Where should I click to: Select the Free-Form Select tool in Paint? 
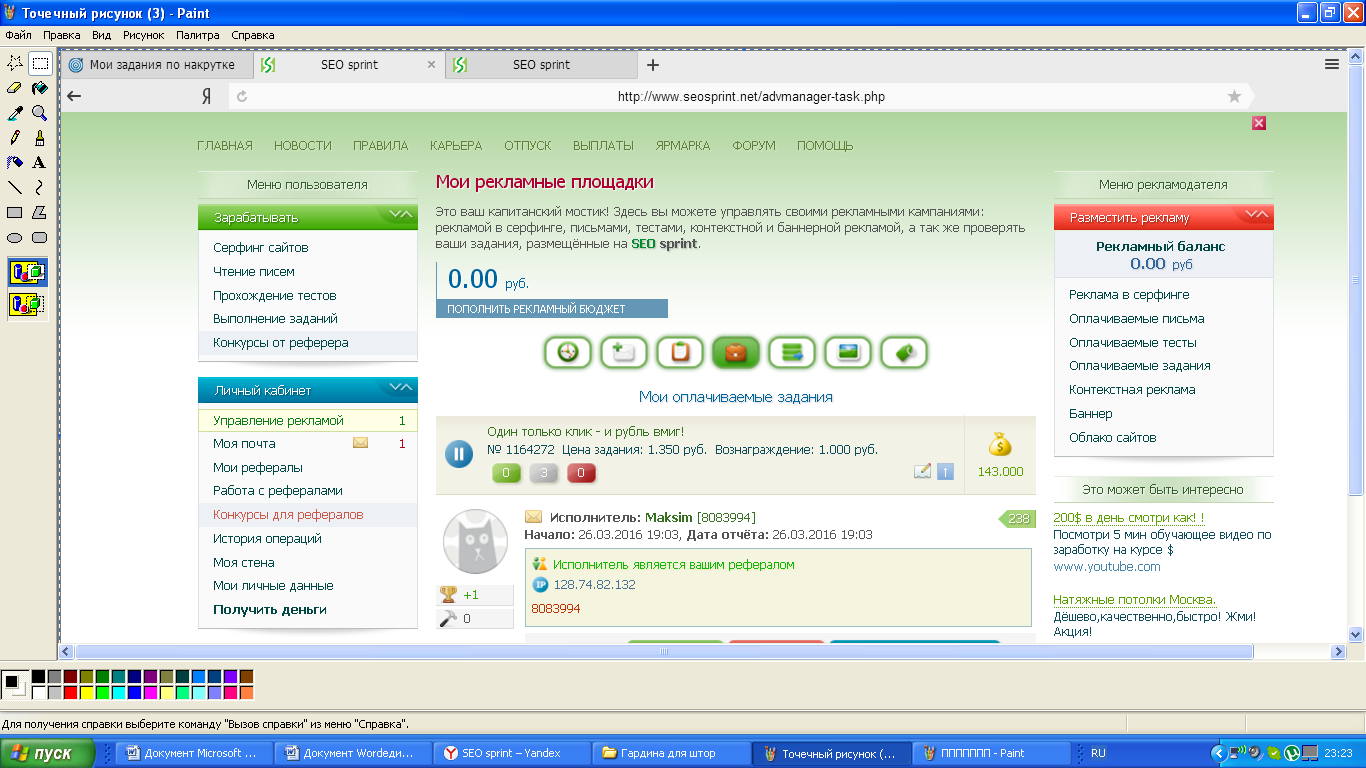click(15, 63)
